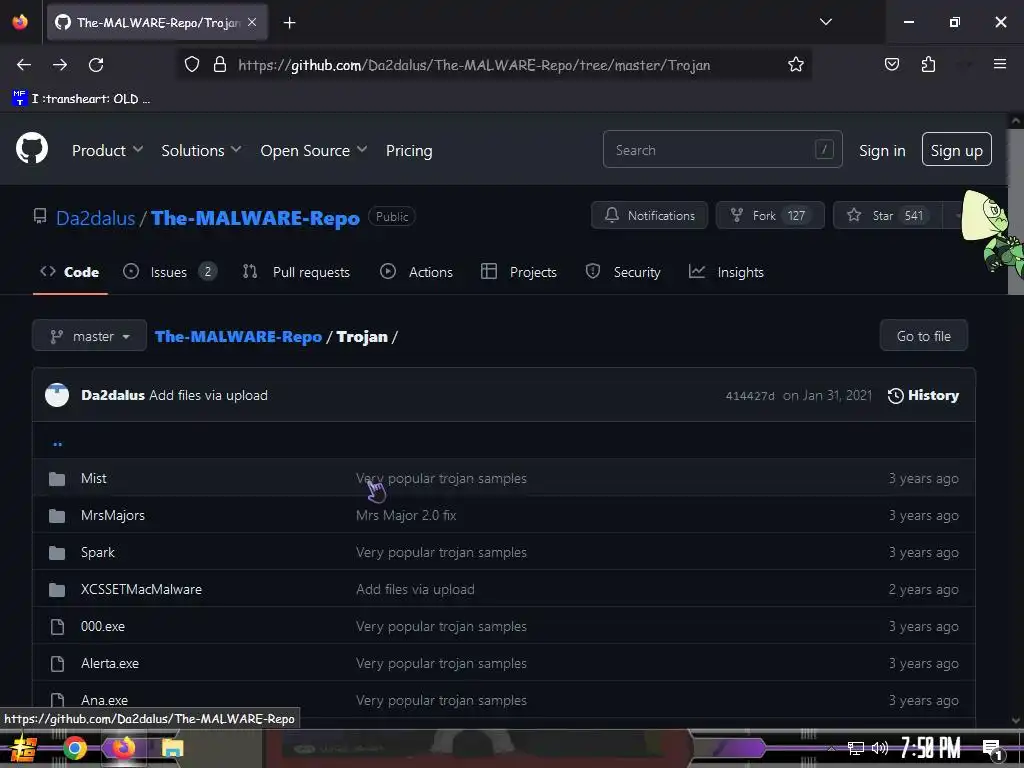Viewport: 1024px width, 768px height.
Task: Open the XCSSETMacMalware folder name
Action: click(141, 589)
